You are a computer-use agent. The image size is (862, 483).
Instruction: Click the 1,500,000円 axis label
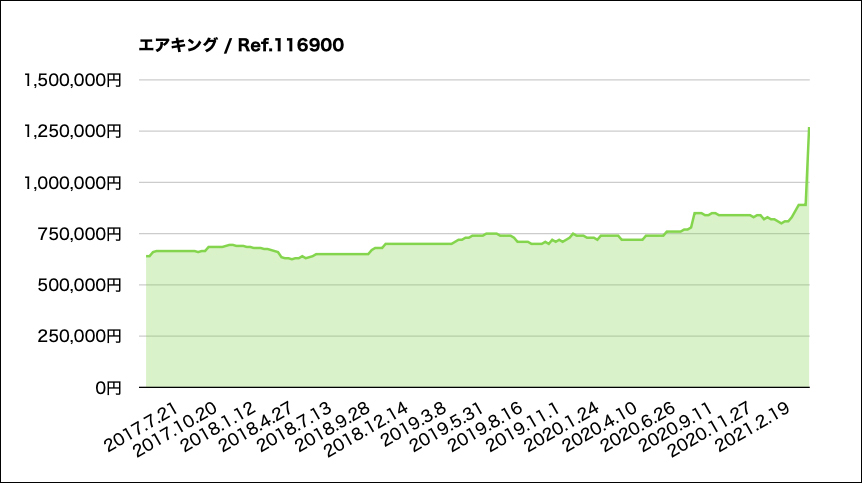coord(72,80)
